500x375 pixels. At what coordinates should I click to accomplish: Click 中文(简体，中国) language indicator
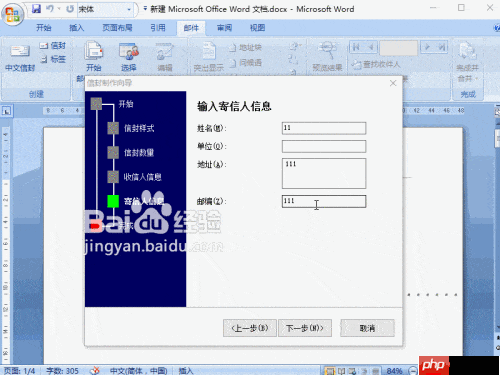point(139,371)
